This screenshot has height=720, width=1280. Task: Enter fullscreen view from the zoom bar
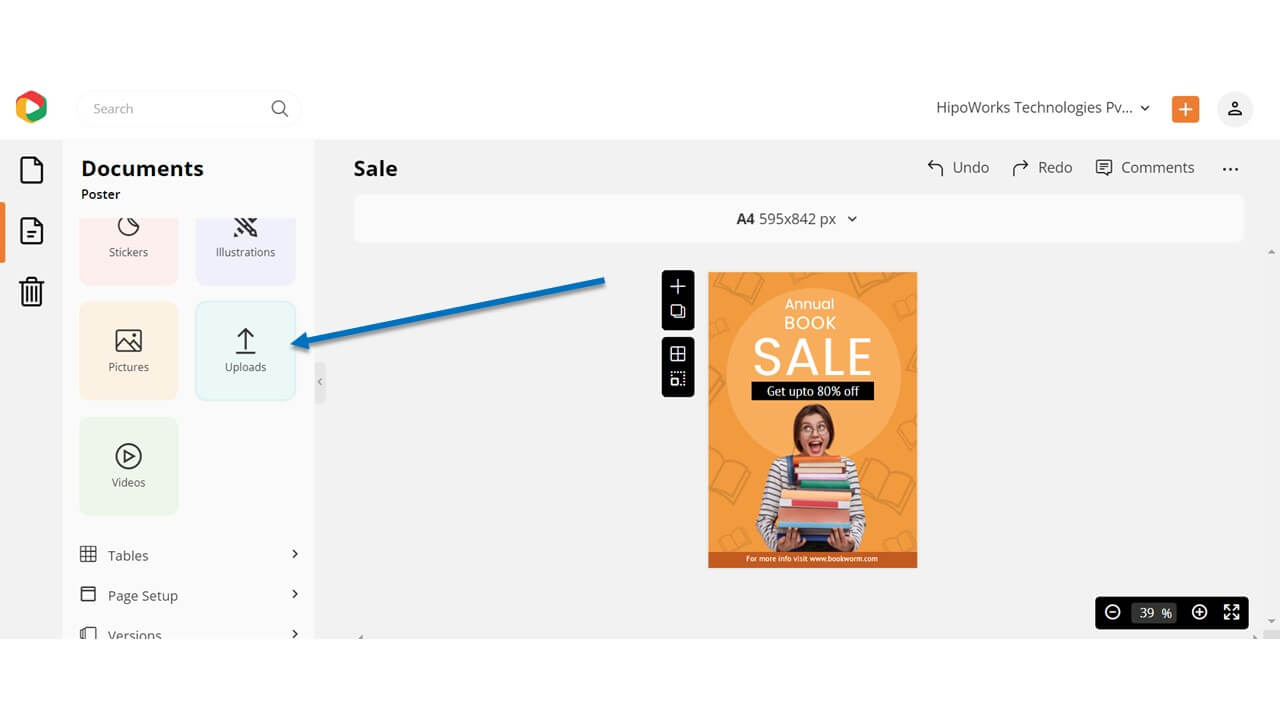(1231, 612)
